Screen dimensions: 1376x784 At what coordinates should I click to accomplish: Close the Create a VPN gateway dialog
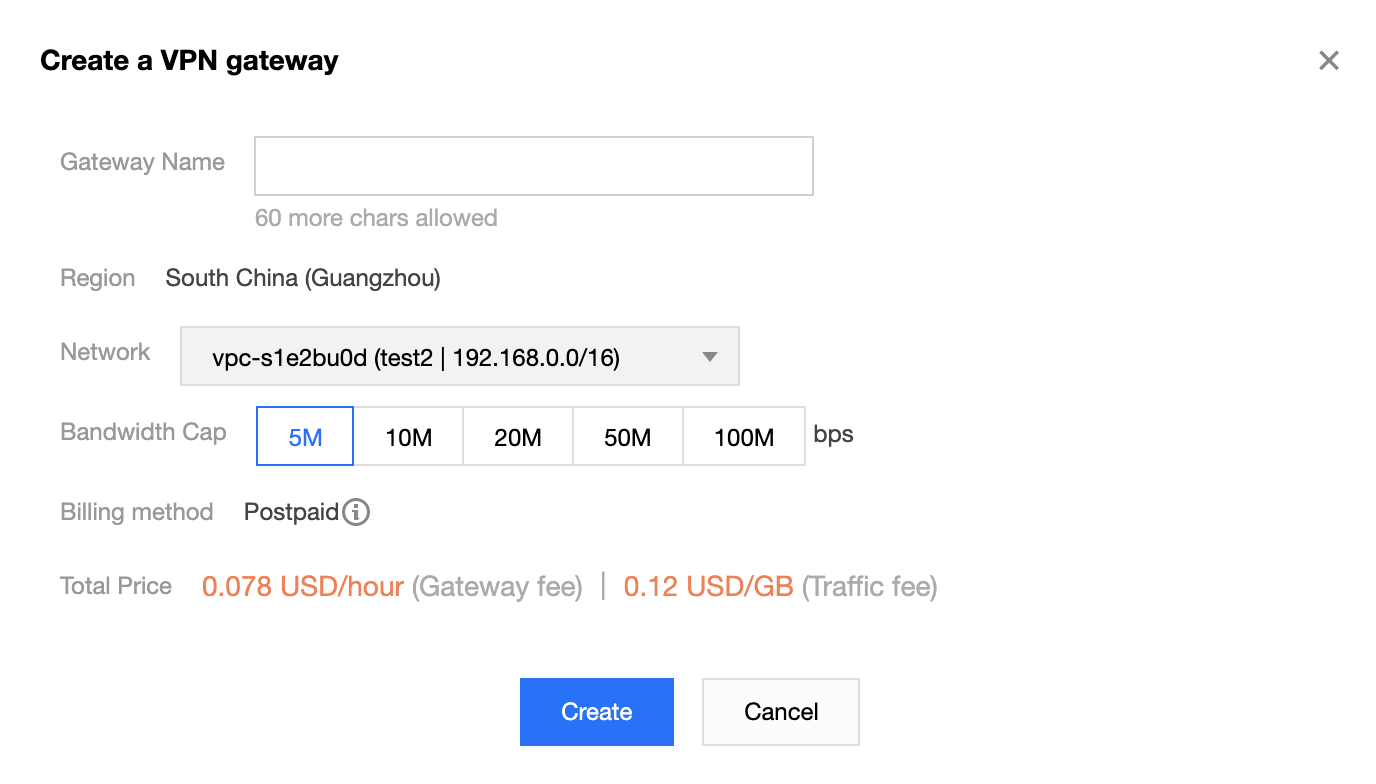[x=1328, y=61]
